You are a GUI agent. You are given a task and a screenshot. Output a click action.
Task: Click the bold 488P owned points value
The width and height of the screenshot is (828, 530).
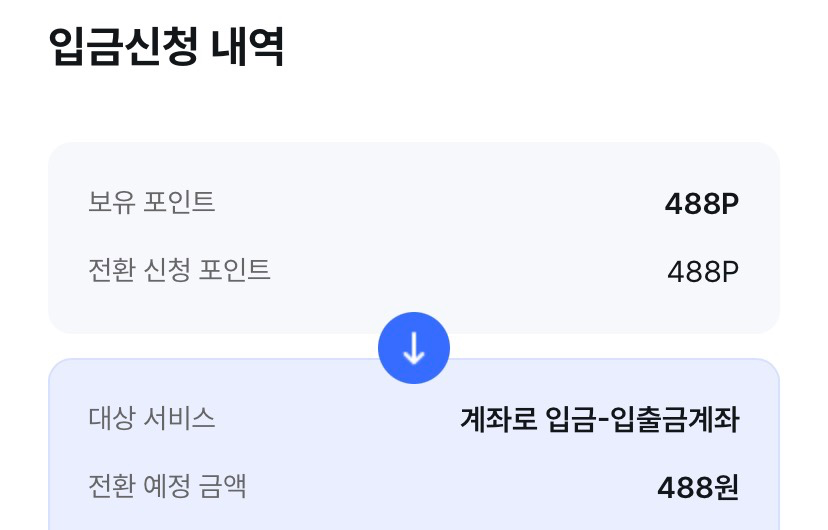coord(701,204)
